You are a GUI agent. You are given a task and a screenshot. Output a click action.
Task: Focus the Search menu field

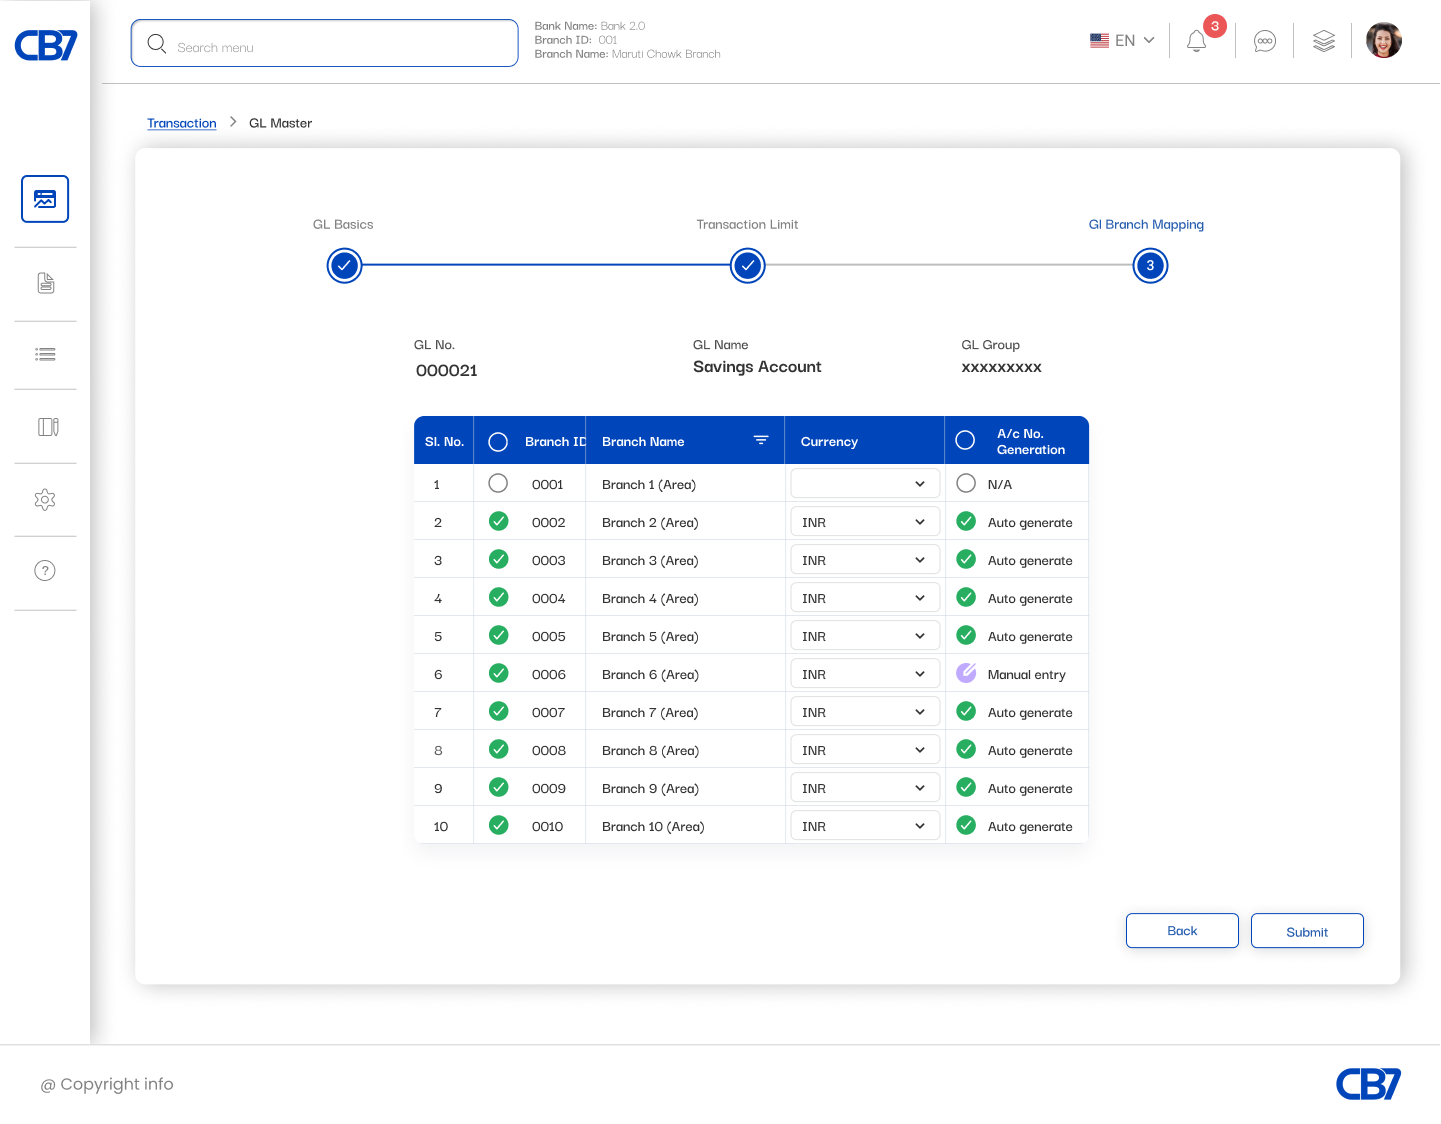[x=324, y=43]
